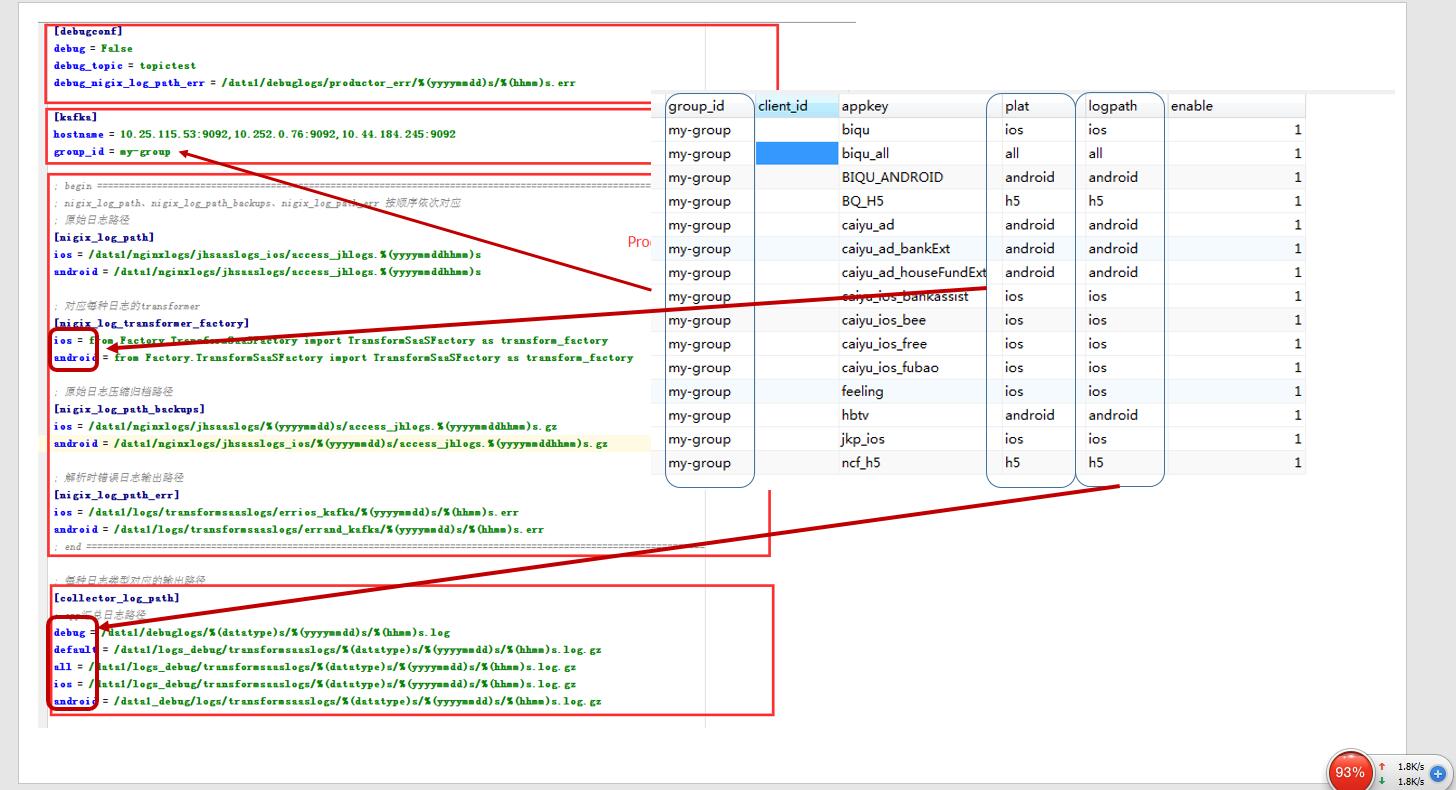Click the plat column header
The width and height of the screenshot is (1456, 790).
click(x=1017, y=106)
